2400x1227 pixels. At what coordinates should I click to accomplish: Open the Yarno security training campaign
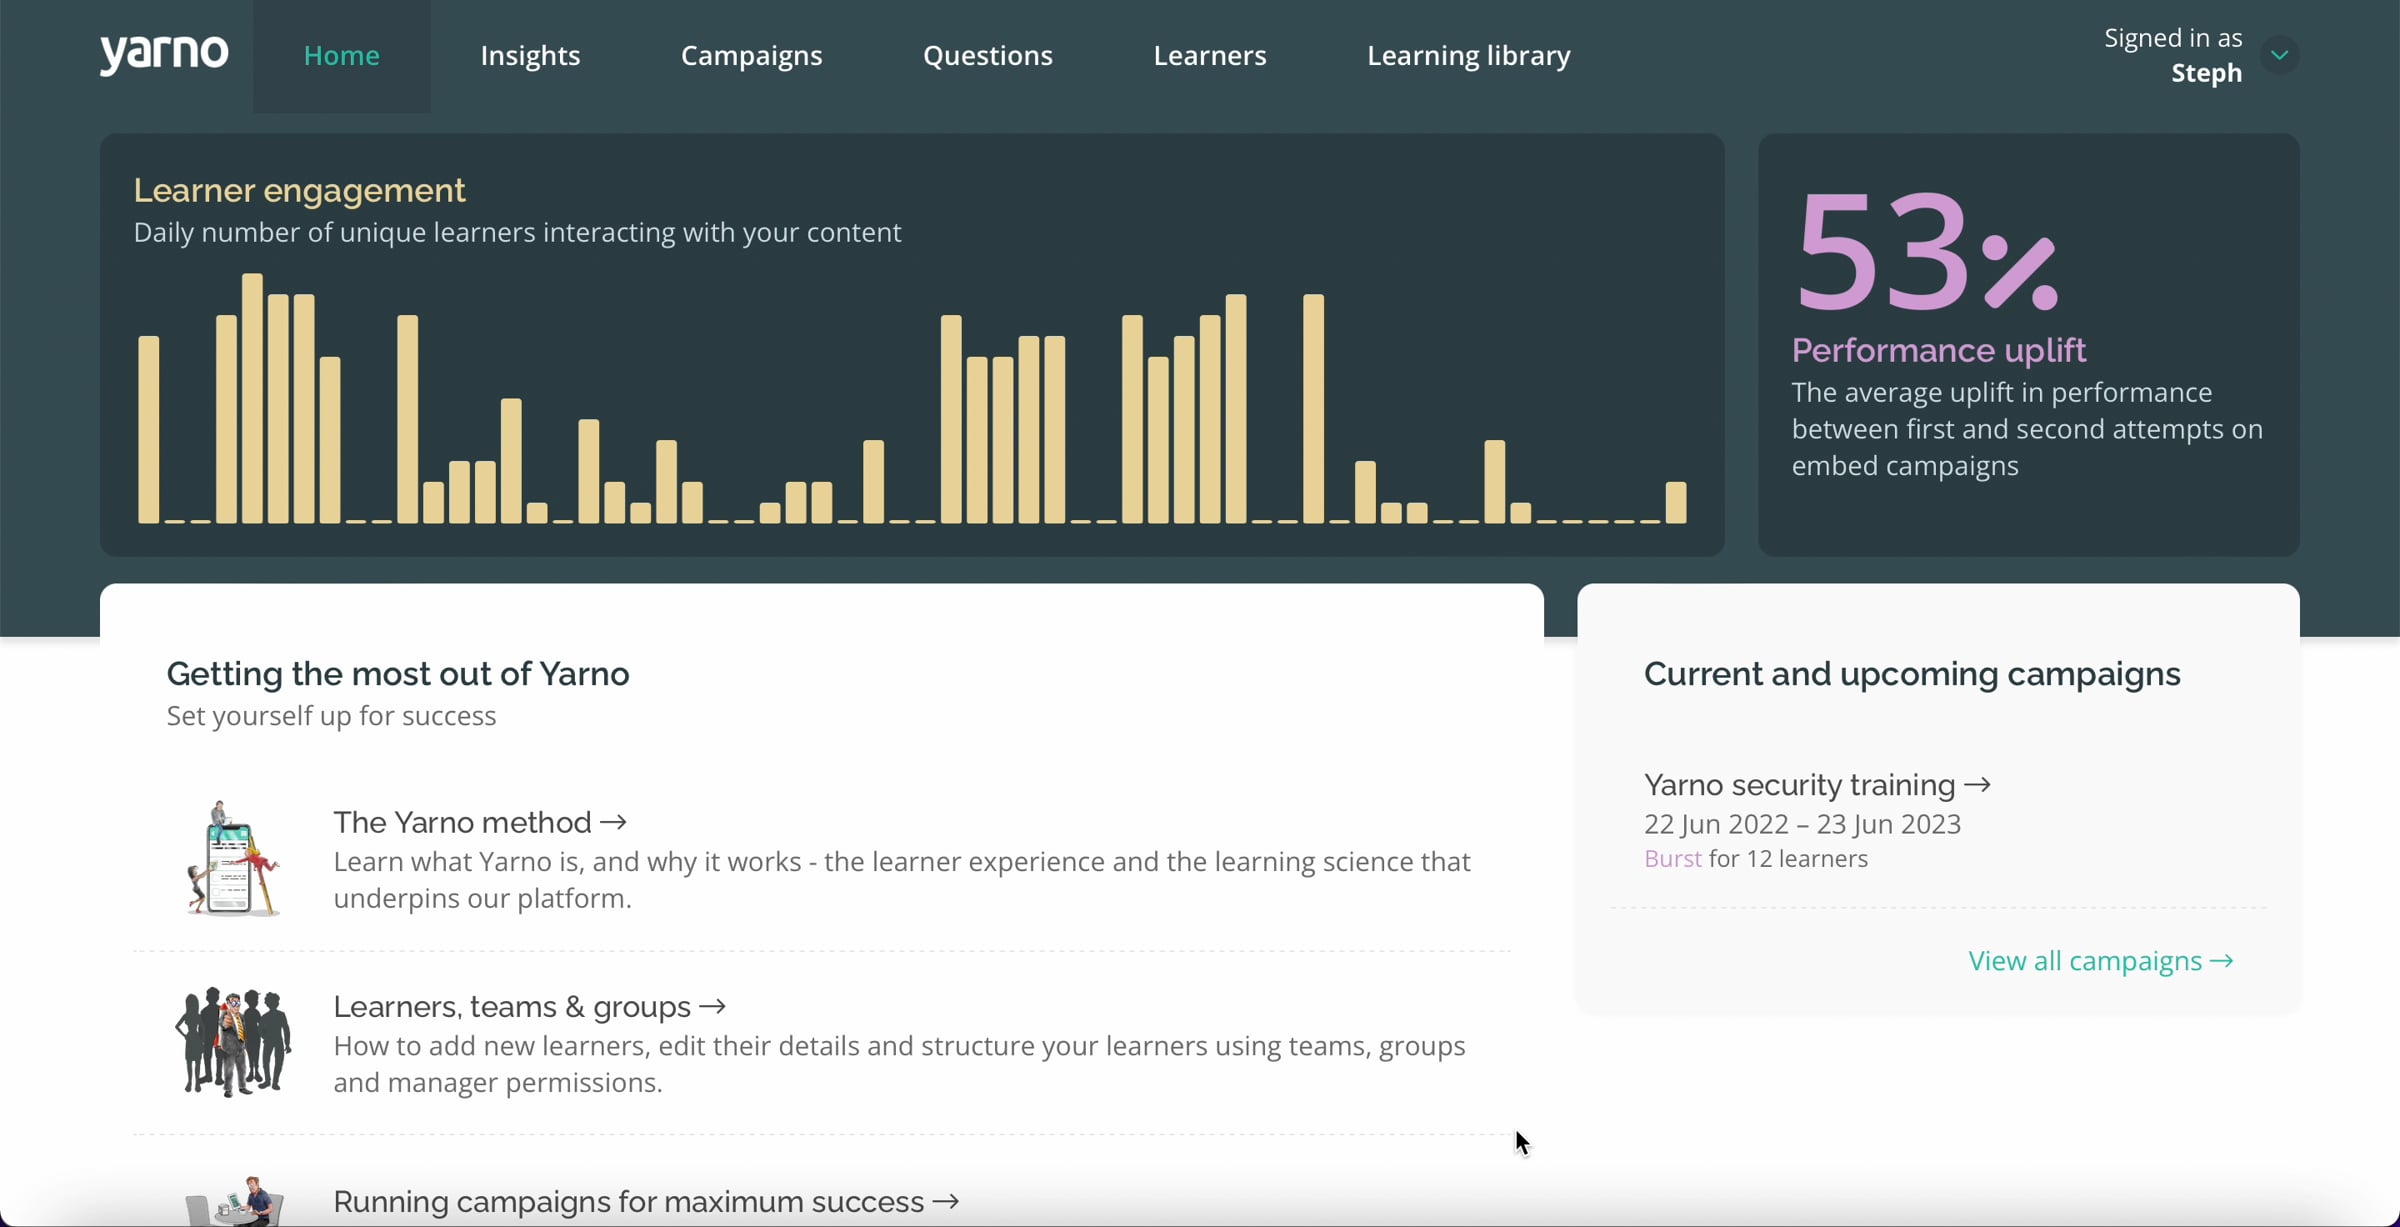tap(1818, 785)
